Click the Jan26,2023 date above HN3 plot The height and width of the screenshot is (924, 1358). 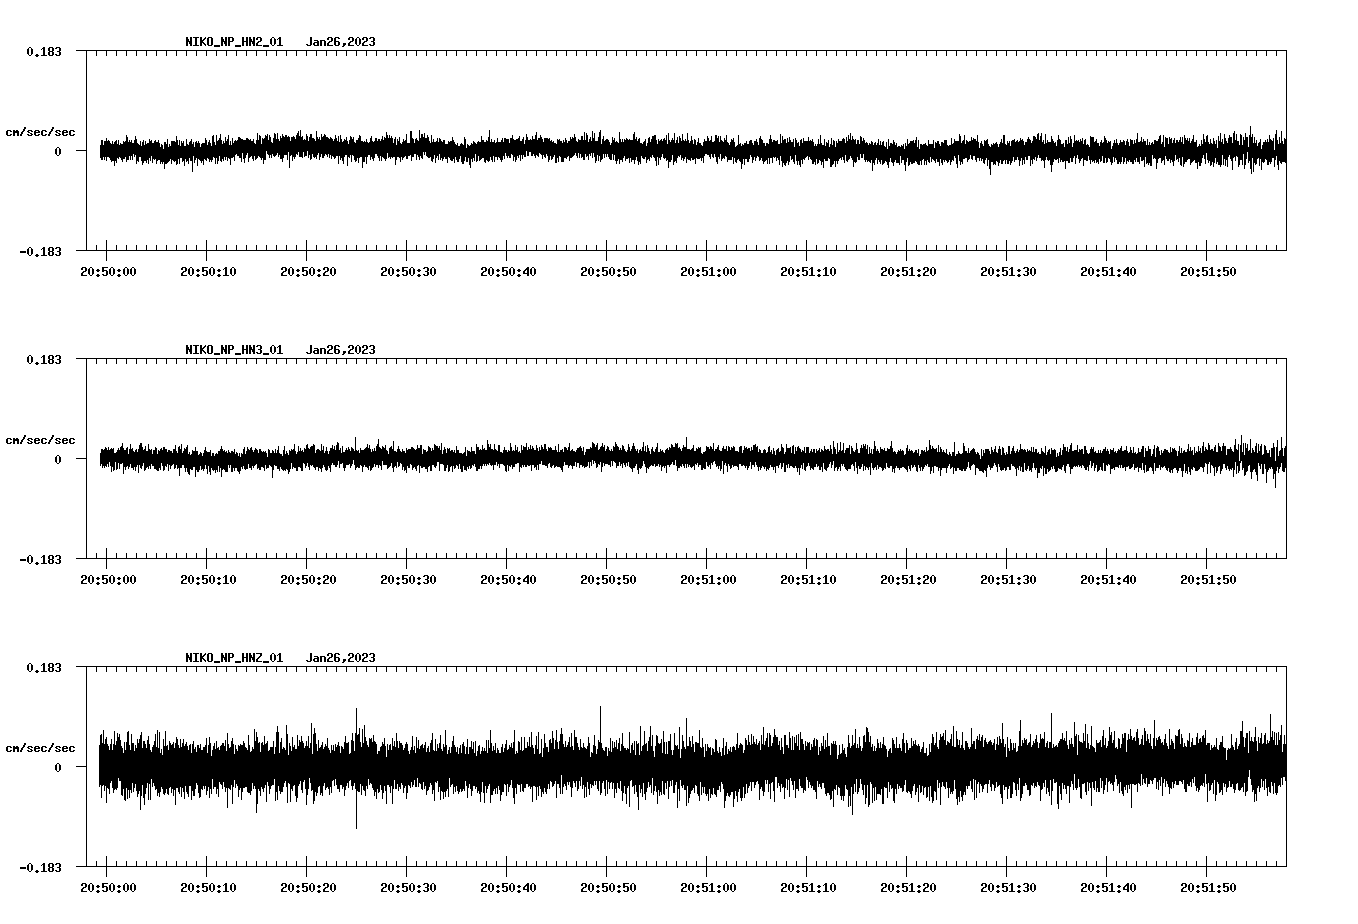click(x=341, y=350)
